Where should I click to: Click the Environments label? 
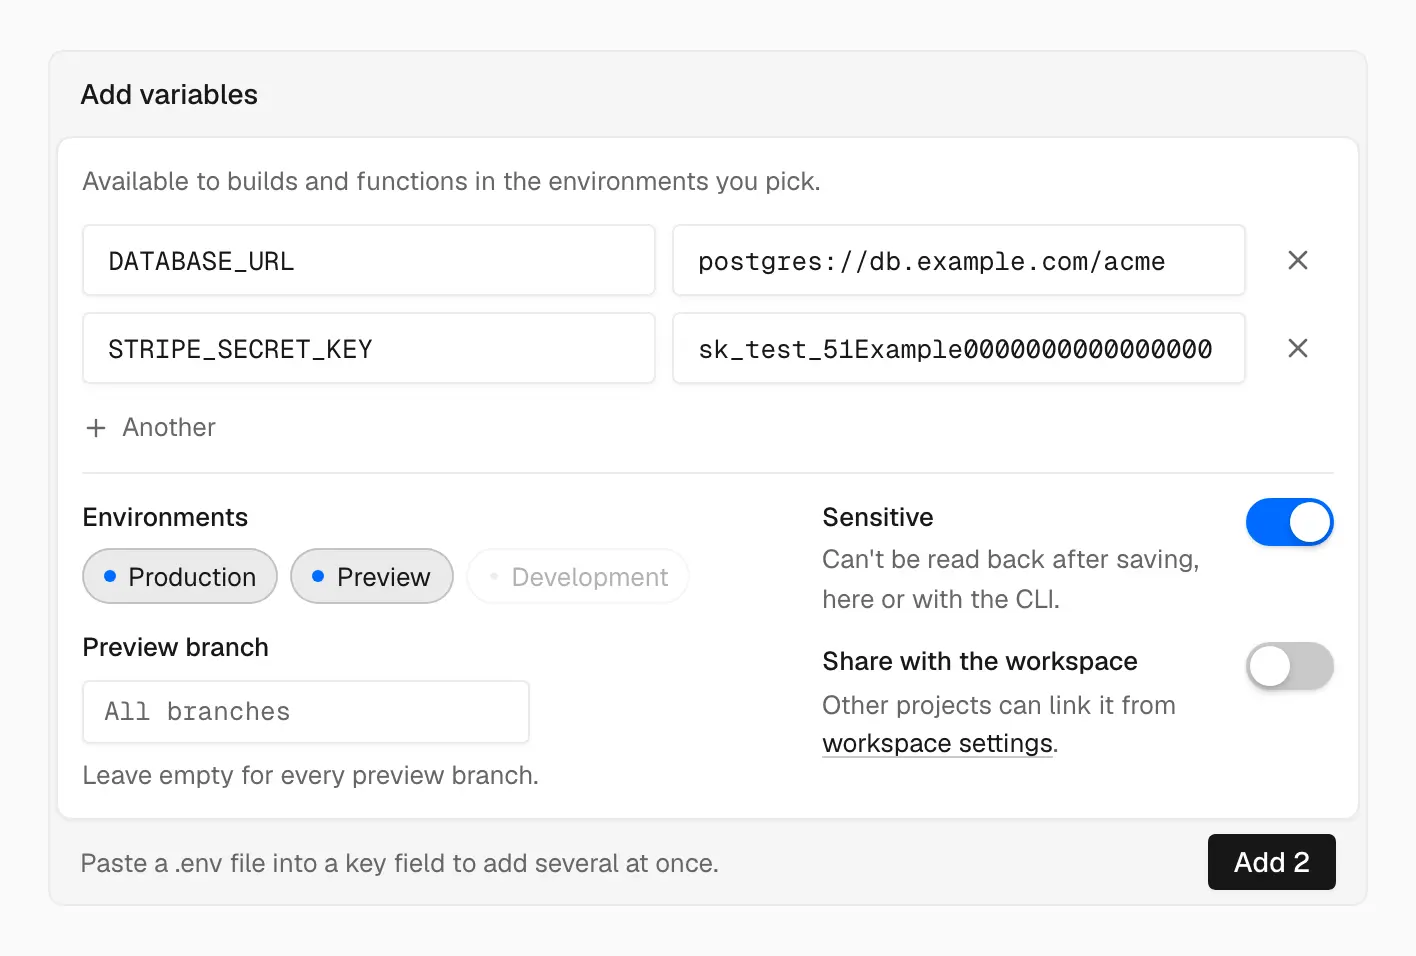click(165, 517)
